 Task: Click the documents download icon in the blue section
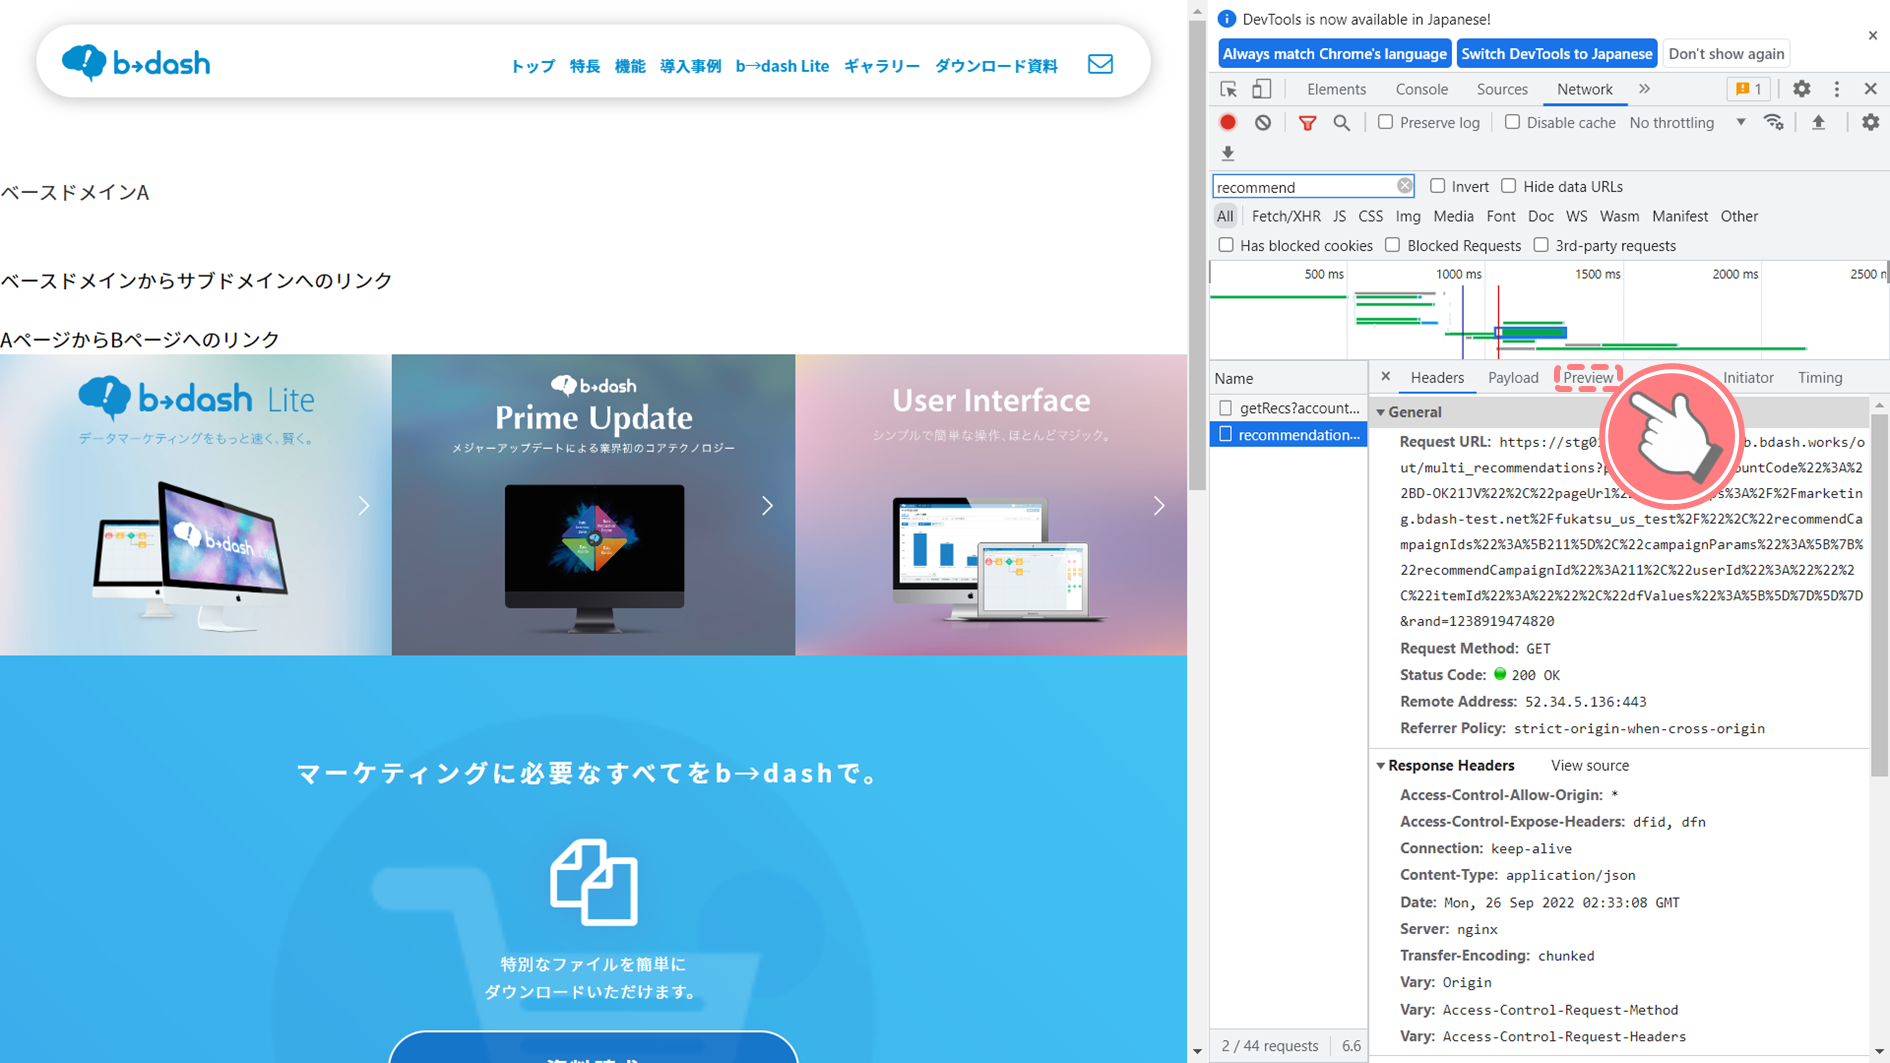point(593,882)
